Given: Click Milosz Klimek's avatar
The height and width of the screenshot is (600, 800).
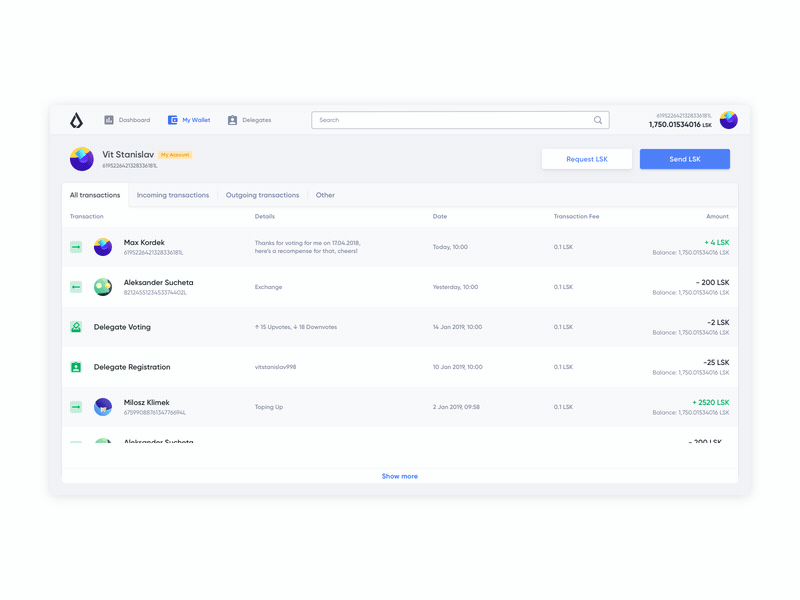Looking at the screenshot, I should point(103,407).
